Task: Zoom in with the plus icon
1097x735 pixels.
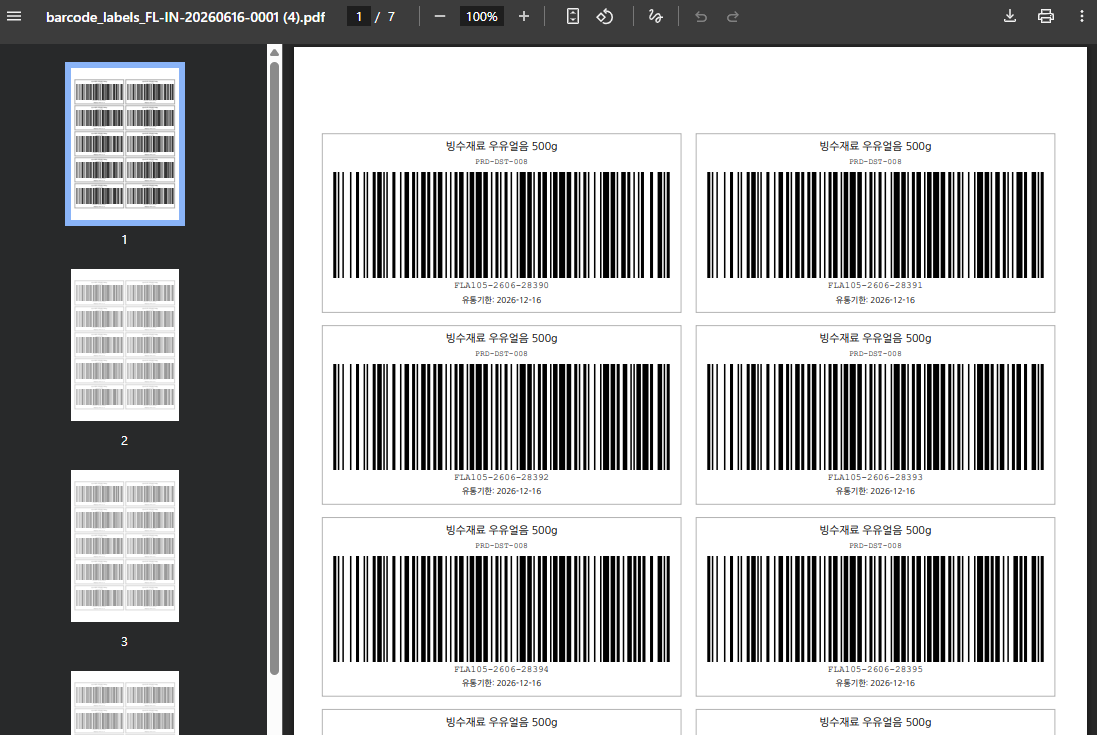Action: tap(523, 16)
